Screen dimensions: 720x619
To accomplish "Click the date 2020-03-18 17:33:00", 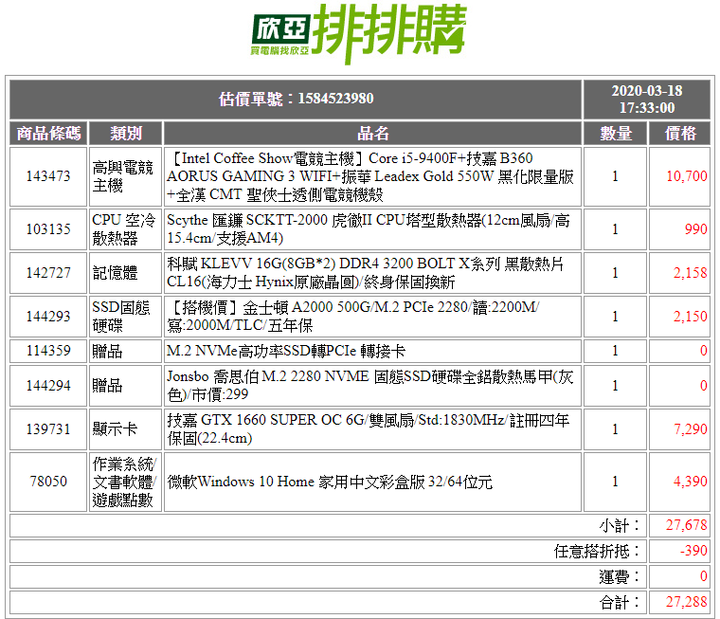I will tap(647, 99).
